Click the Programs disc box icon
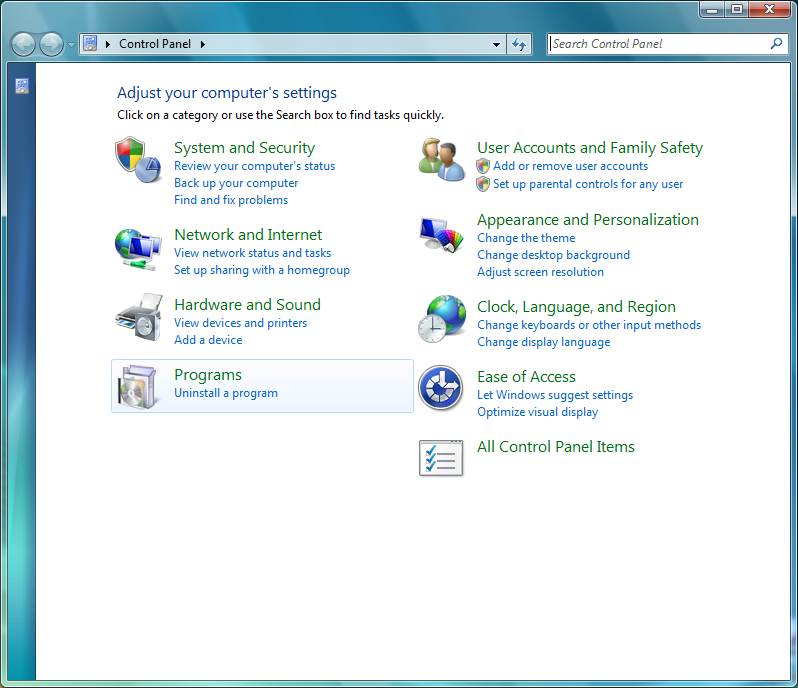The height and width of the screenshot is (688, 798). pyautogui.click(x=137, y=386)
